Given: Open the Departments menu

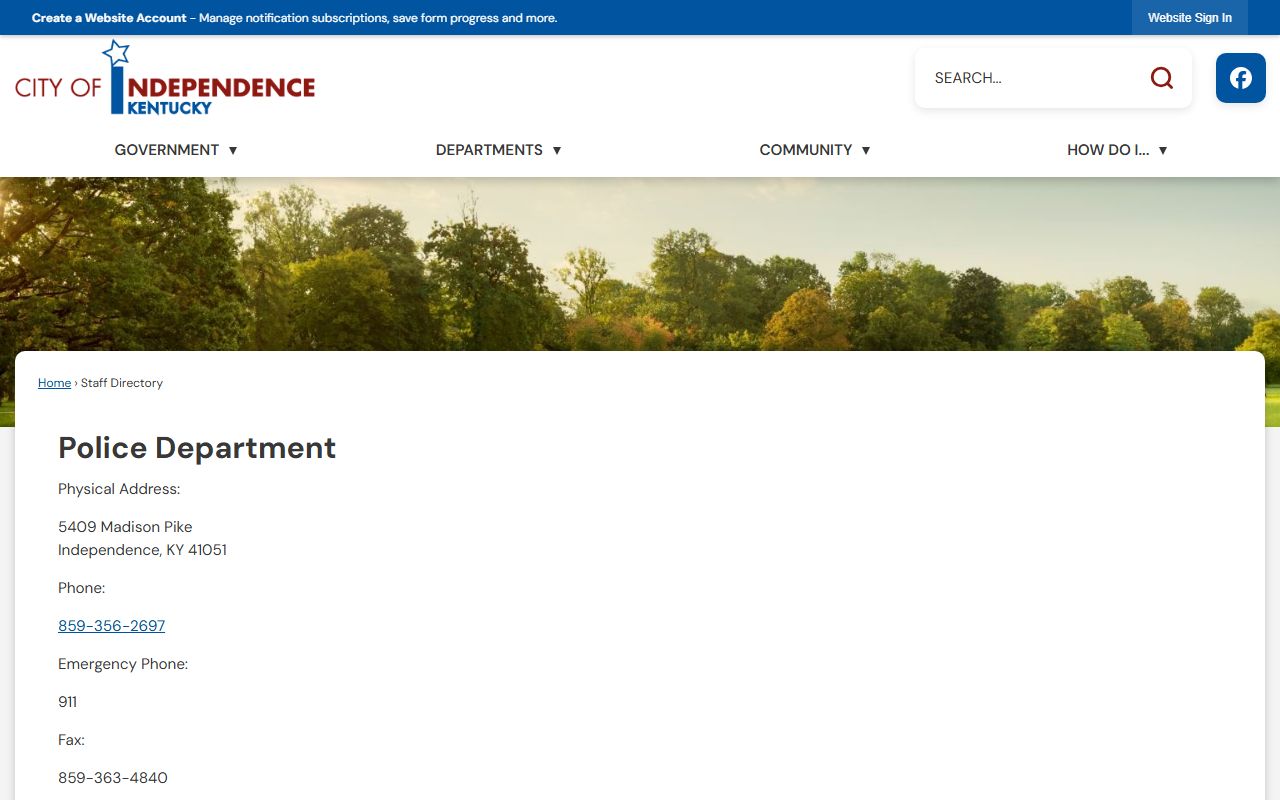Looking at the screenshot, I should coord(489,150).
